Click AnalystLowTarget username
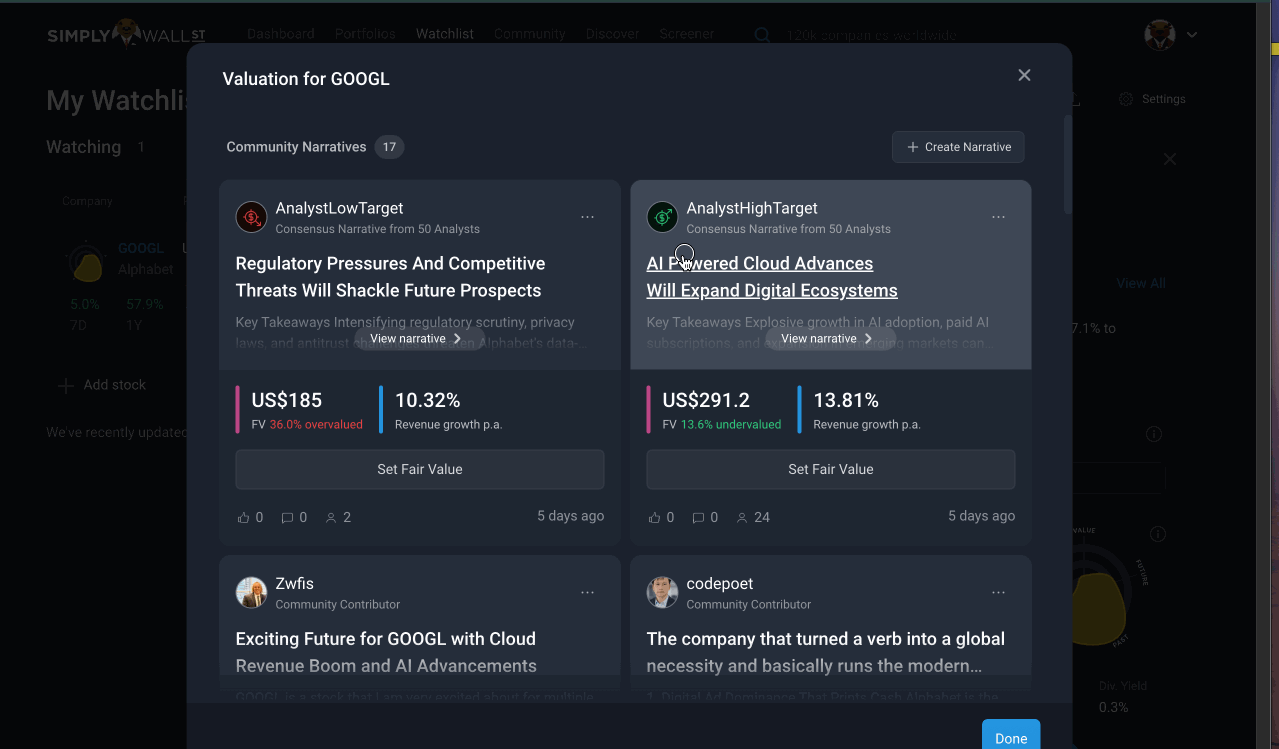This screenshot has height=749, width=1279. [340, 208]
